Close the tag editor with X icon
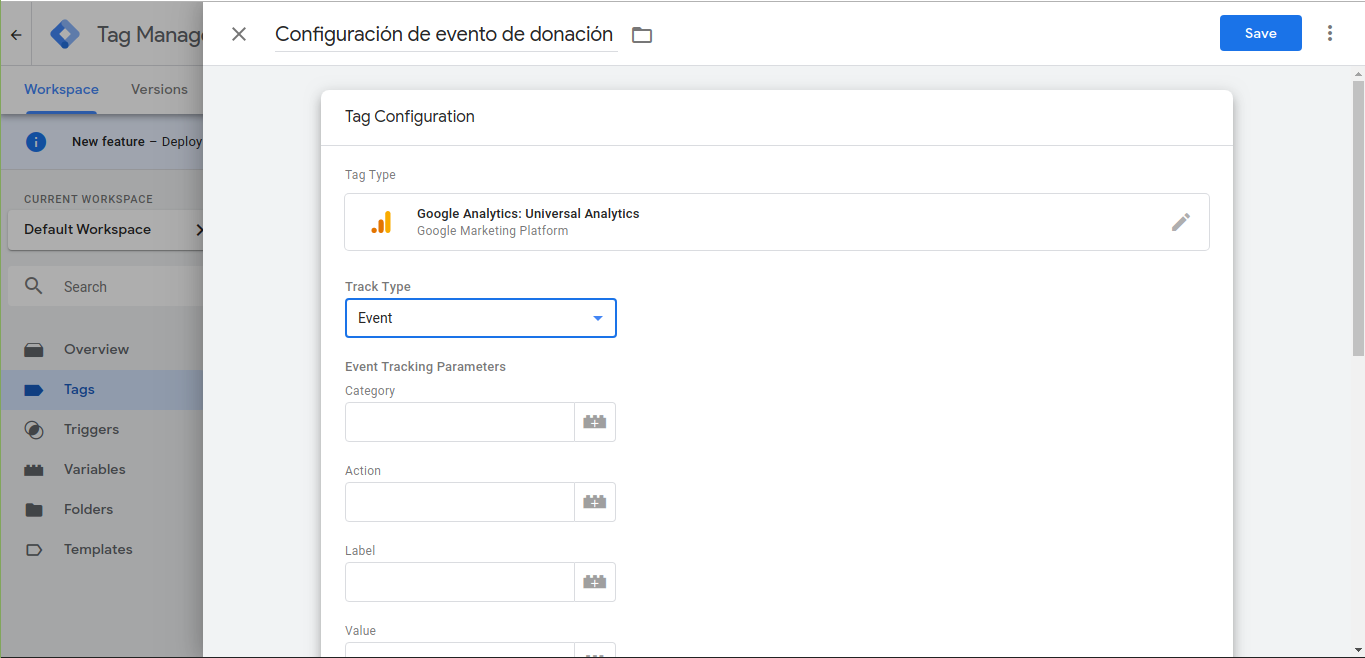Viewport: 1365px width, 658px height. point(239,34)
